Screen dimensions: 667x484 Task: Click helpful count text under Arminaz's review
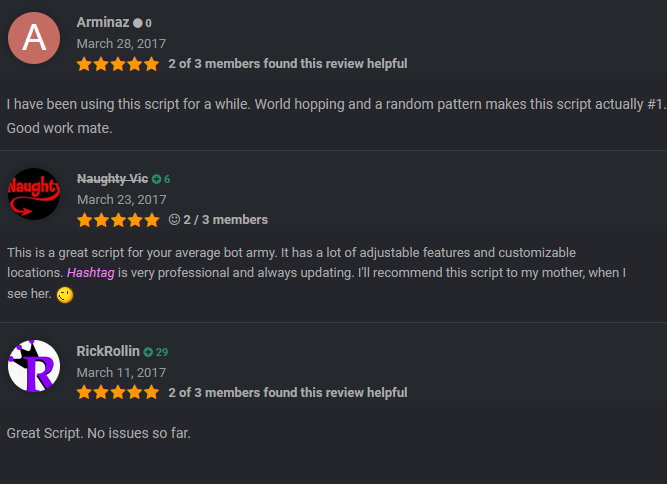(288, 64)
